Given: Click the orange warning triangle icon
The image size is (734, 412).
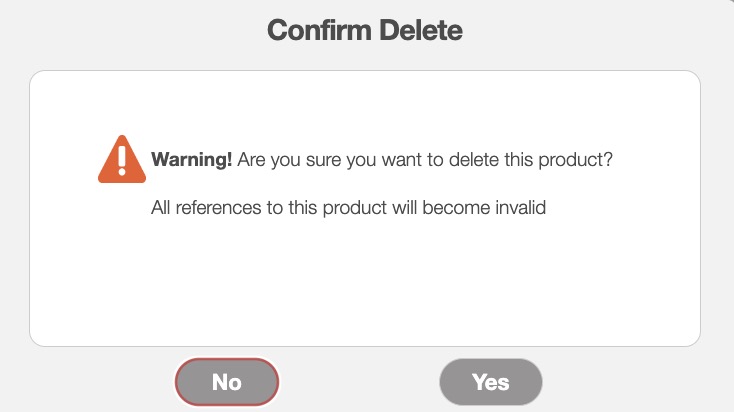Looking at the screenshot, I should pyautogui.click(x=122, y=160).
